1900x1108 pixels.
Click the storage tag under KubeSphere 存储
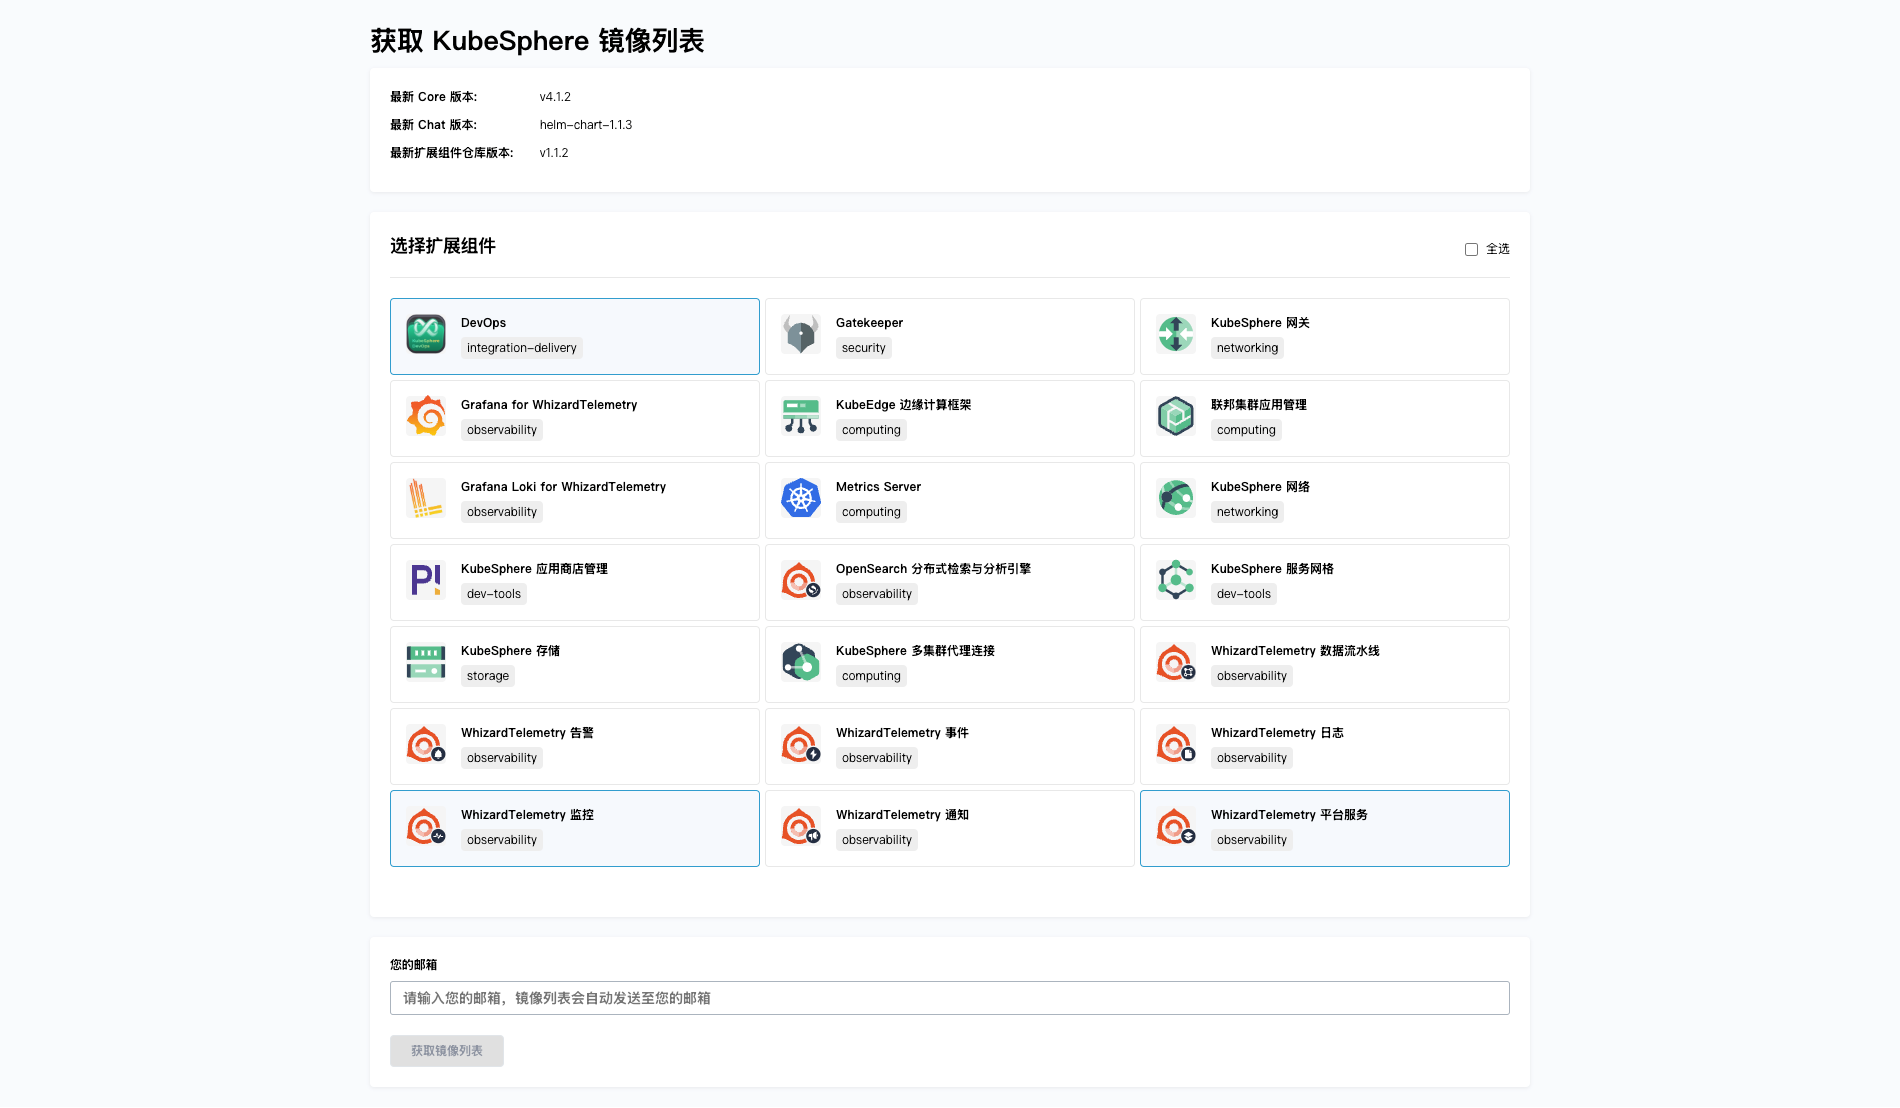[488, 676]
